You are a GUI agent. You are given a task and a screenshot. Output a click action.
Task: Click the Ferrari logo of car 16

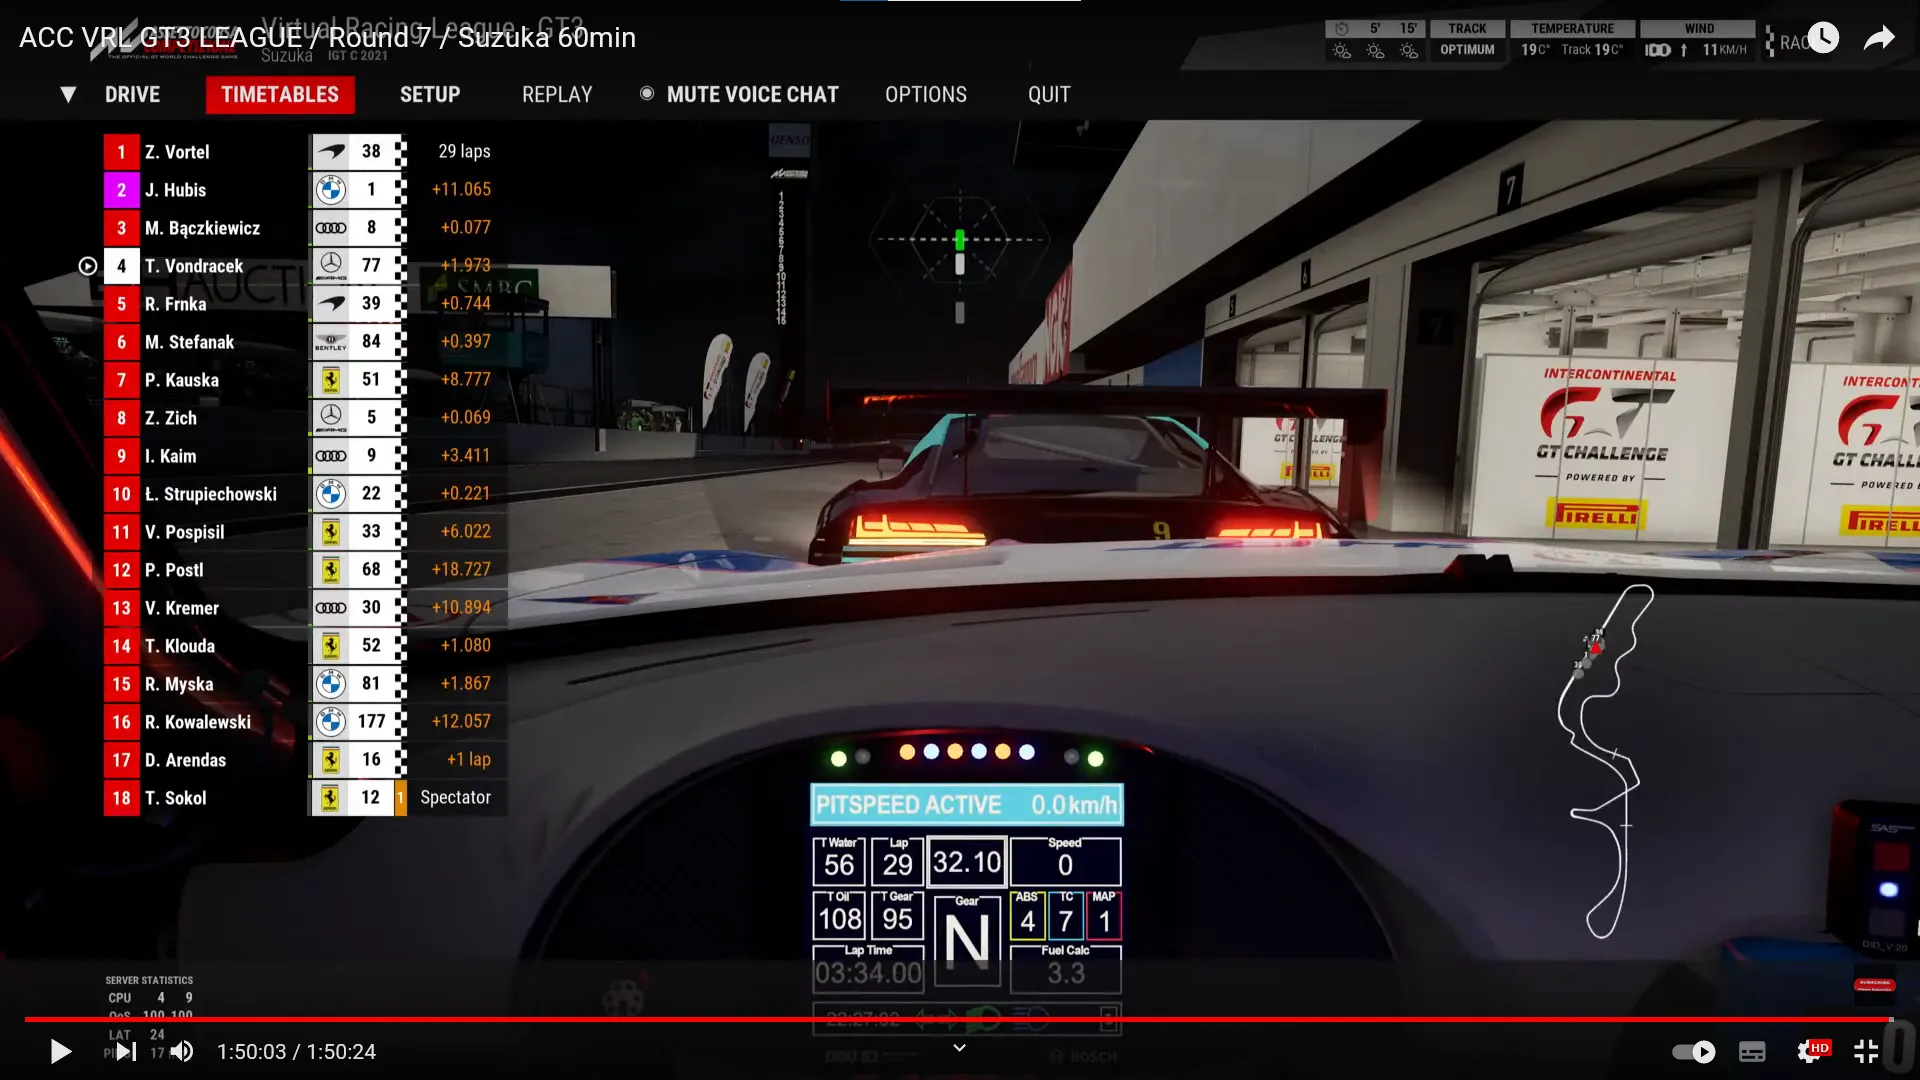[331, 760]
